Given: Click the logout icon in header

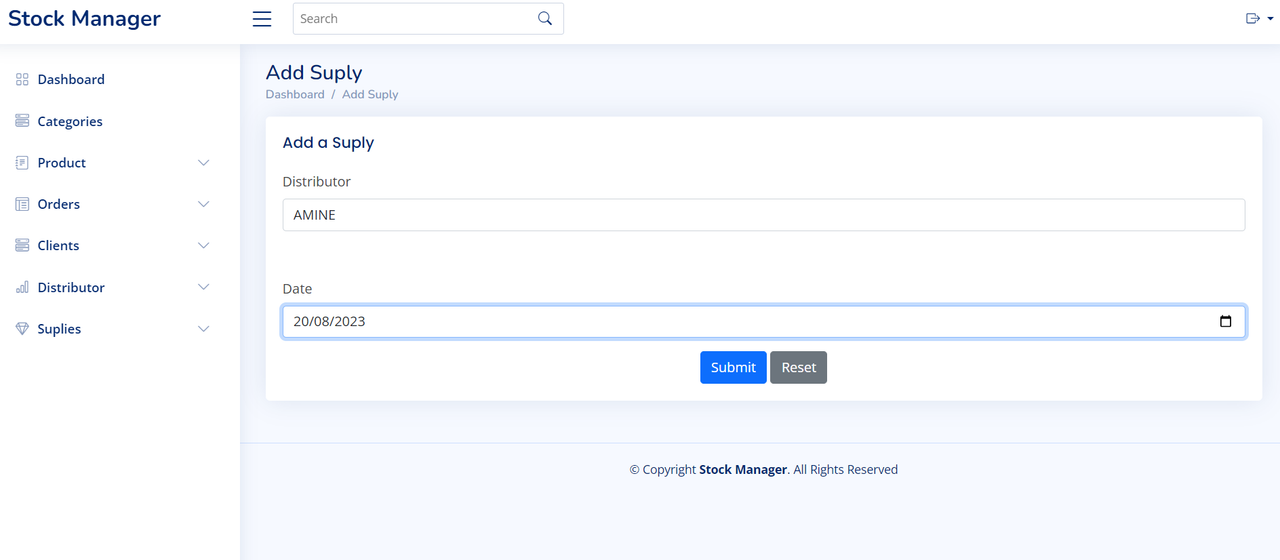Looking at the screenshot, I should click(x=1252, y=18).
